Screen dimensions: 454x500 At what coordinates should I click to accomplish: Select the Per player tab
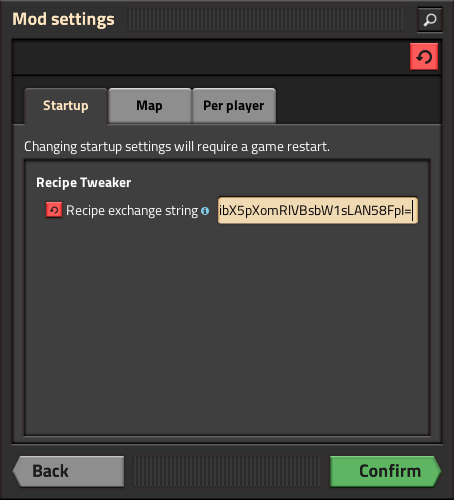(x=234, y=106)
